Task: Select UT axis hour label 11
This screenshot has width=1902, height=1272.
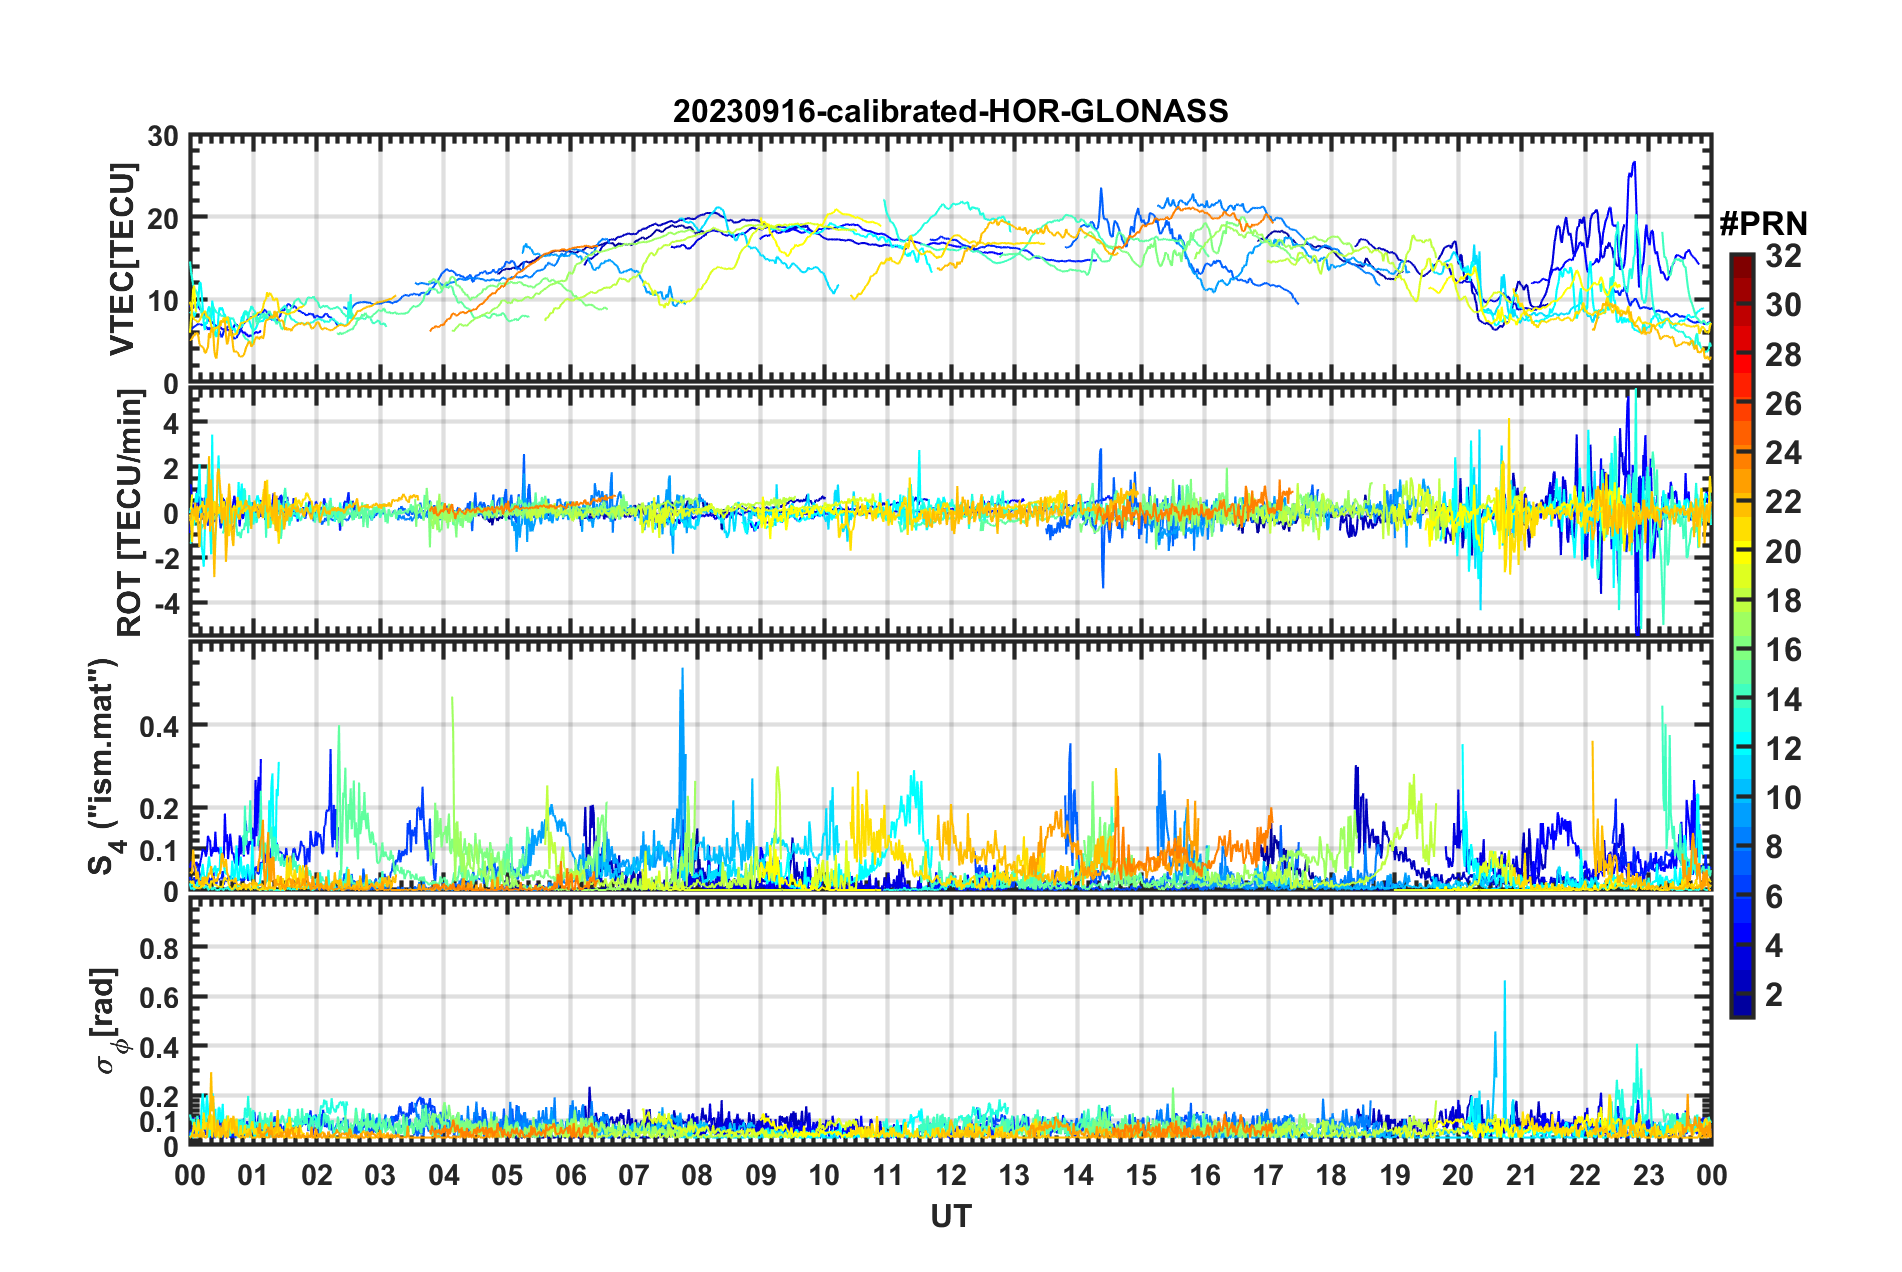Action: tap(888, 1175)
